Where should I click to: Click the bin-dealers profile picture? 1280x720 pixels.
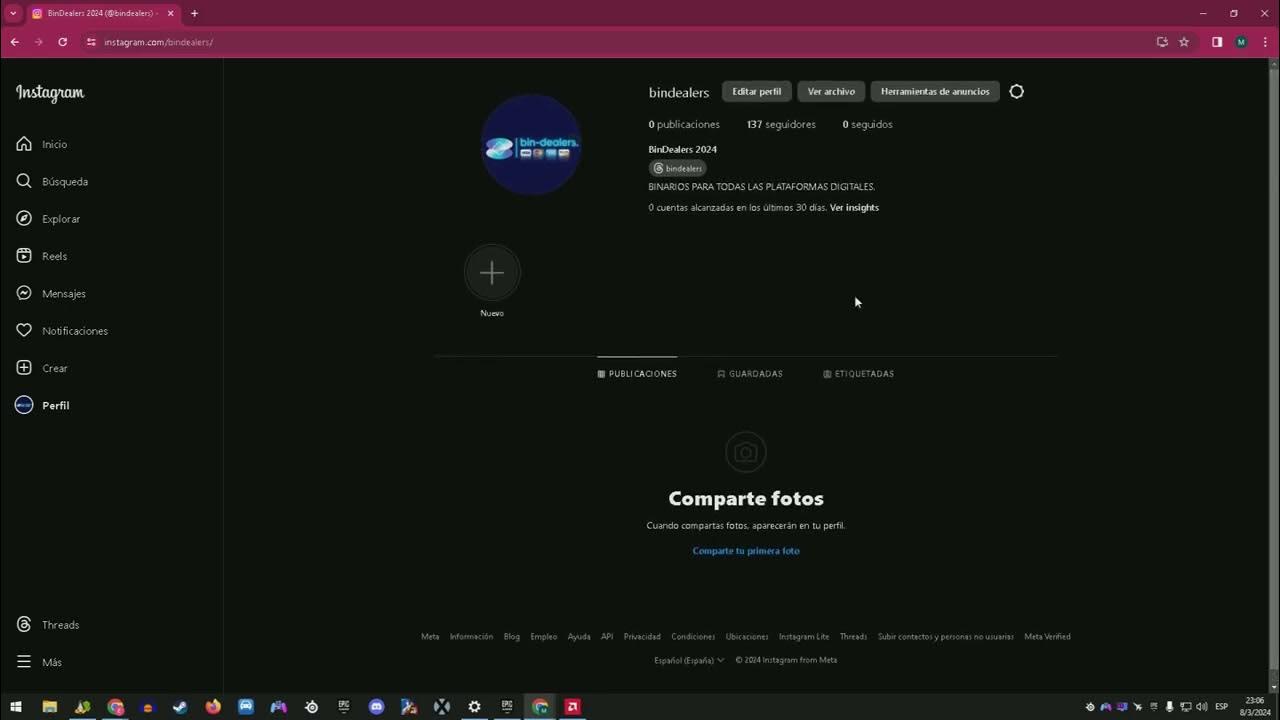531,145
